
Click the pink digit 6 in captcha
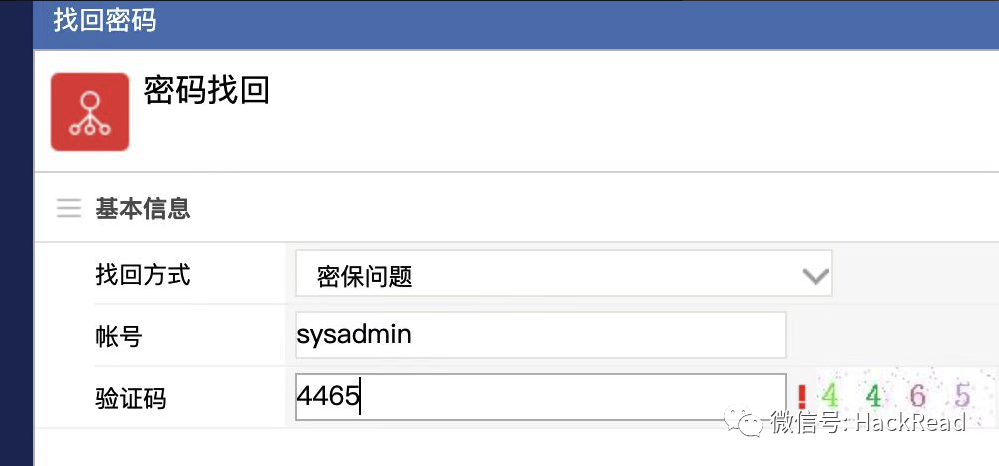click(917, 396)
